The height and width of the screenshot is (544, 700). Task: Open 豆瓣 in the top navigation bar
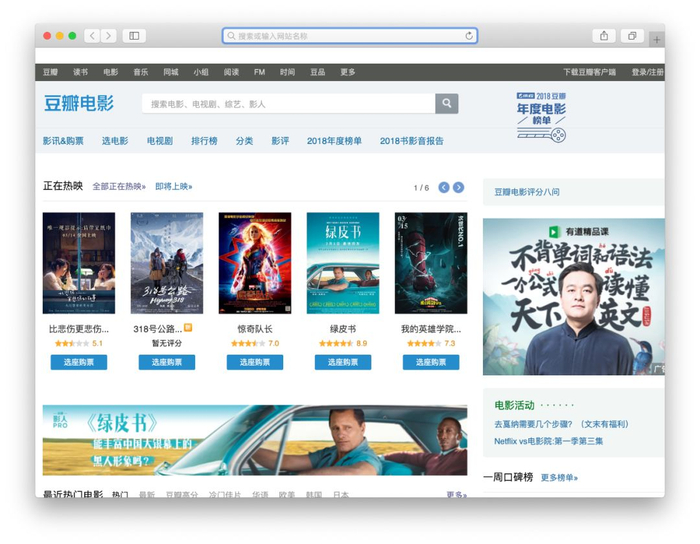pos(50,72)
